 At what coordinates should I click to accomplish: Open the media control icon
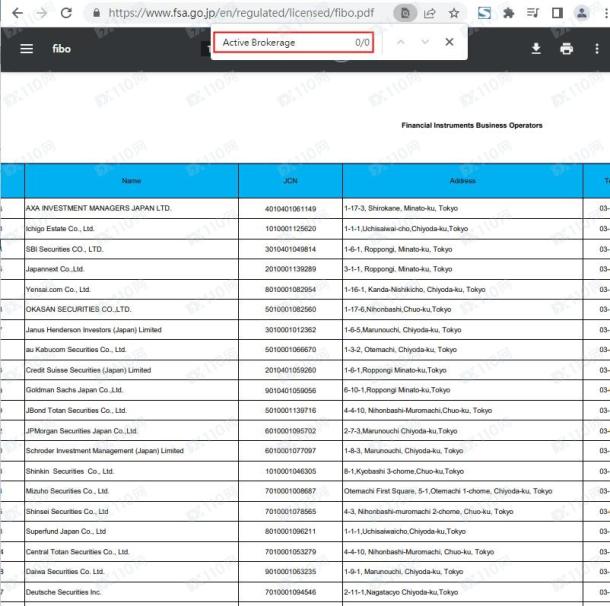[x=533, y=13]
